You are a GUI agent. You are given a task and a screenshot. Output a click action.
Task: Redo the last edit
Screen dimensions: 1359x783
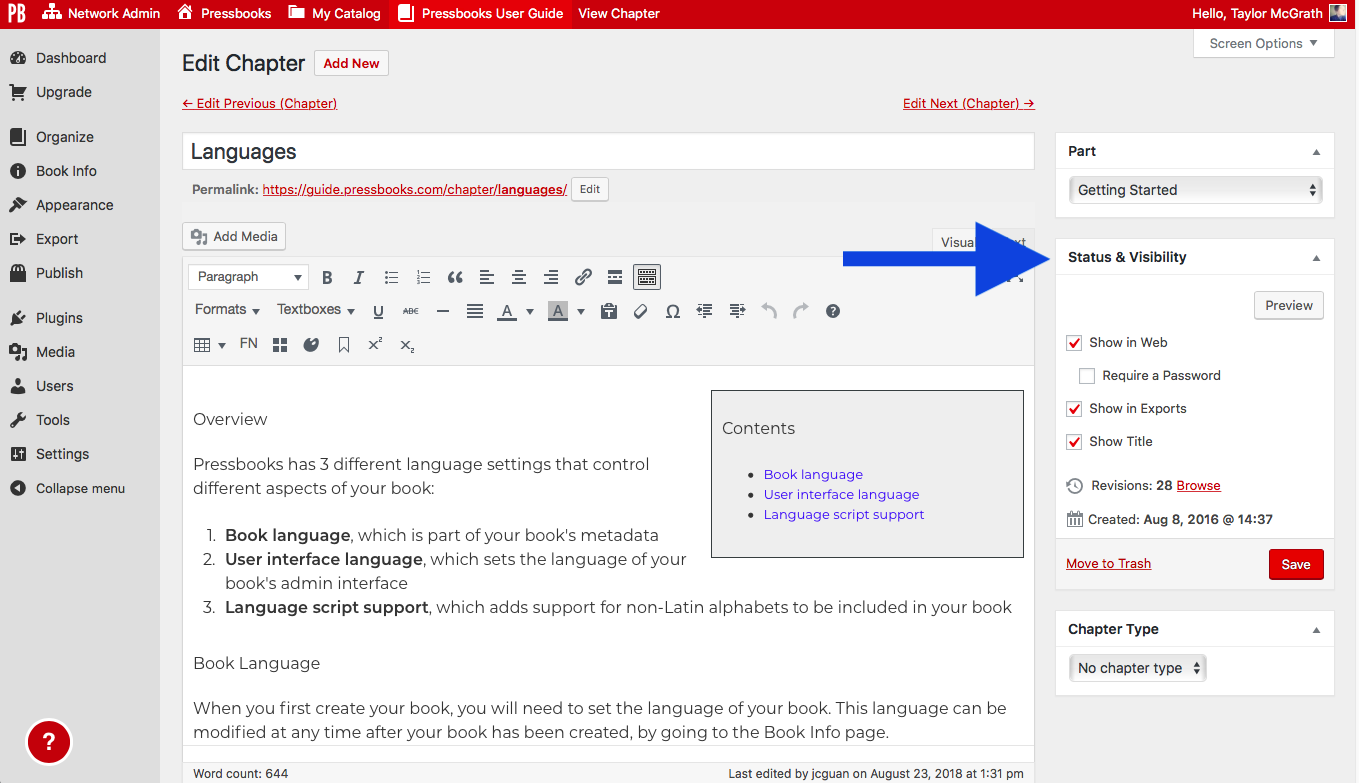coord(801,311)
